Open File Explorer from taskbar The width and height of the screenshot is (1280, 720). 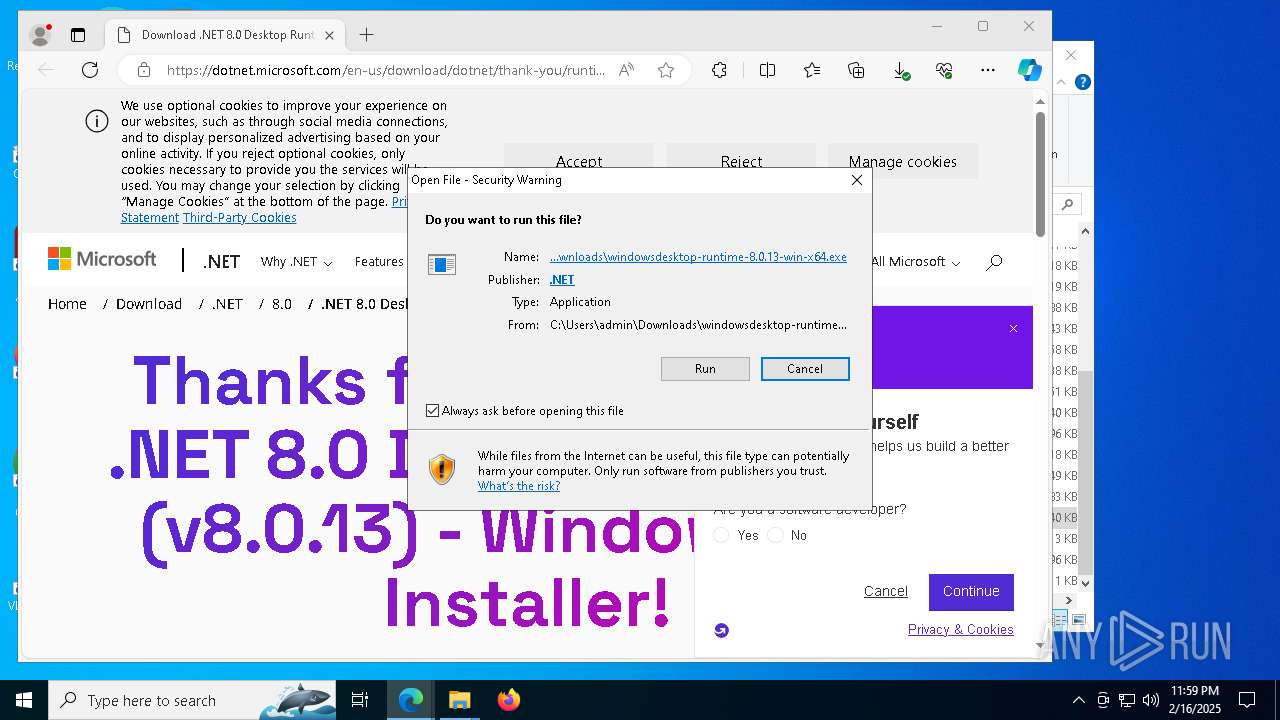pyautogui.click(x=460, y=700)
